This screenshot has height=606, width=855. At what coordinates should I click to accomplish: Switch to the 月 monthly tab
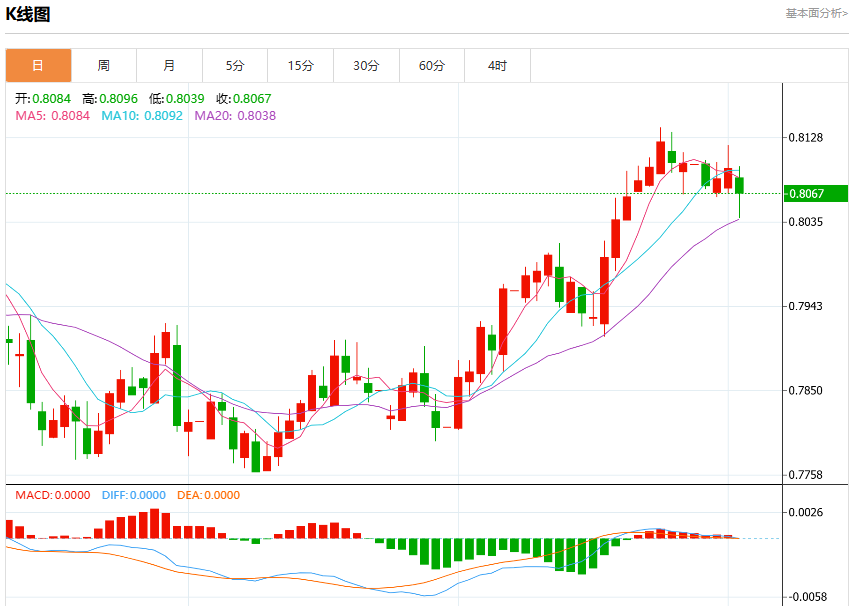point(170,65)
